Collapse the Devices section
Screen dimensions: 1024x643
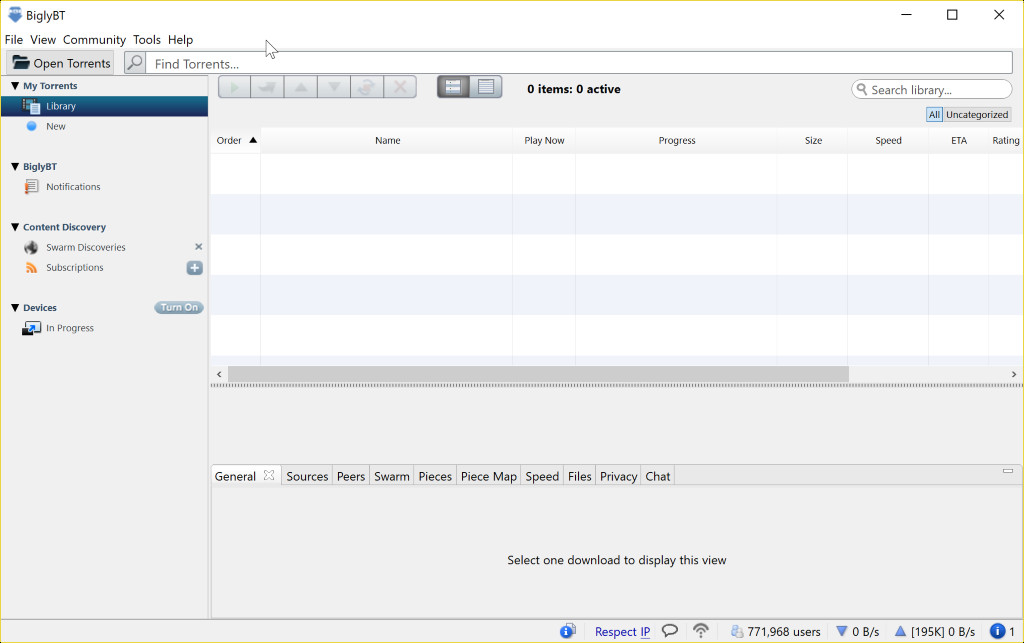click(x=15, y=307)
